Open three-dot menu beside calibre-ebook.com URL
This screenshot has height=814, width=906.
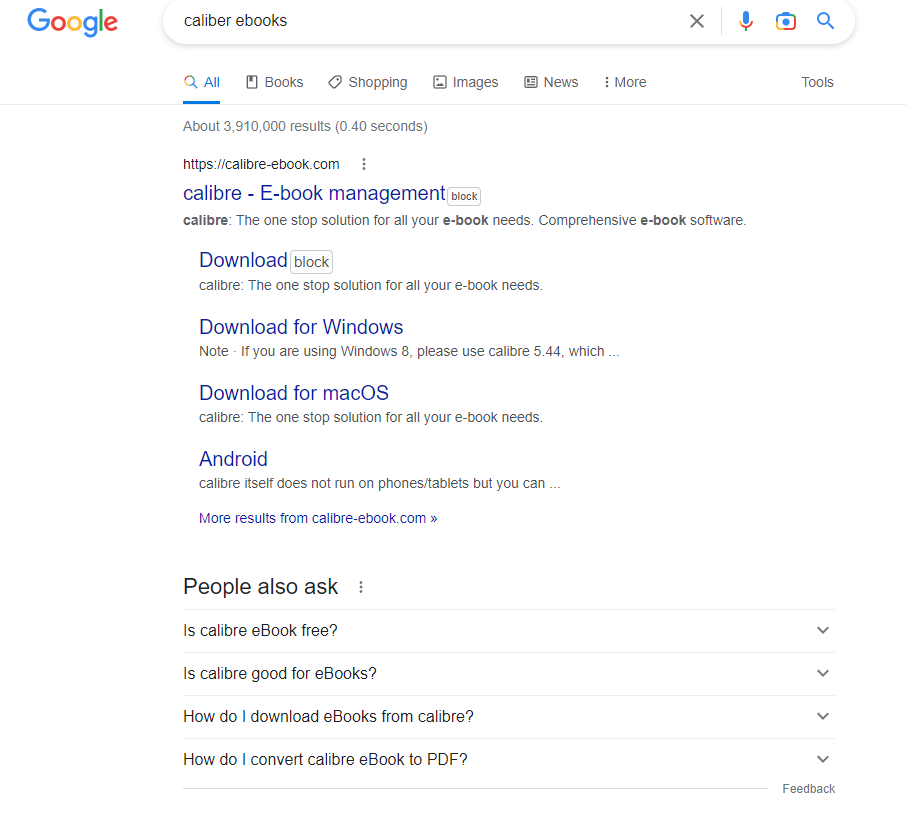(364, 164)
